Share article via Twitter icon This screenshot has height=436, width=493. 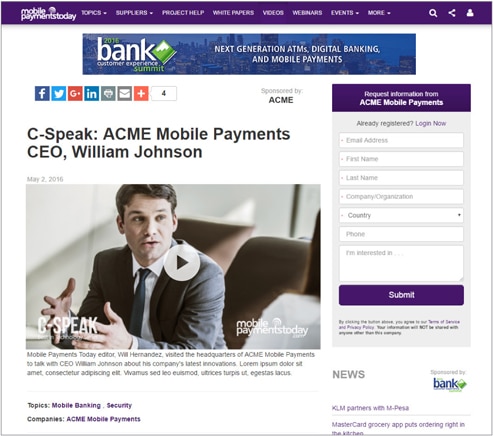(59, 94)
